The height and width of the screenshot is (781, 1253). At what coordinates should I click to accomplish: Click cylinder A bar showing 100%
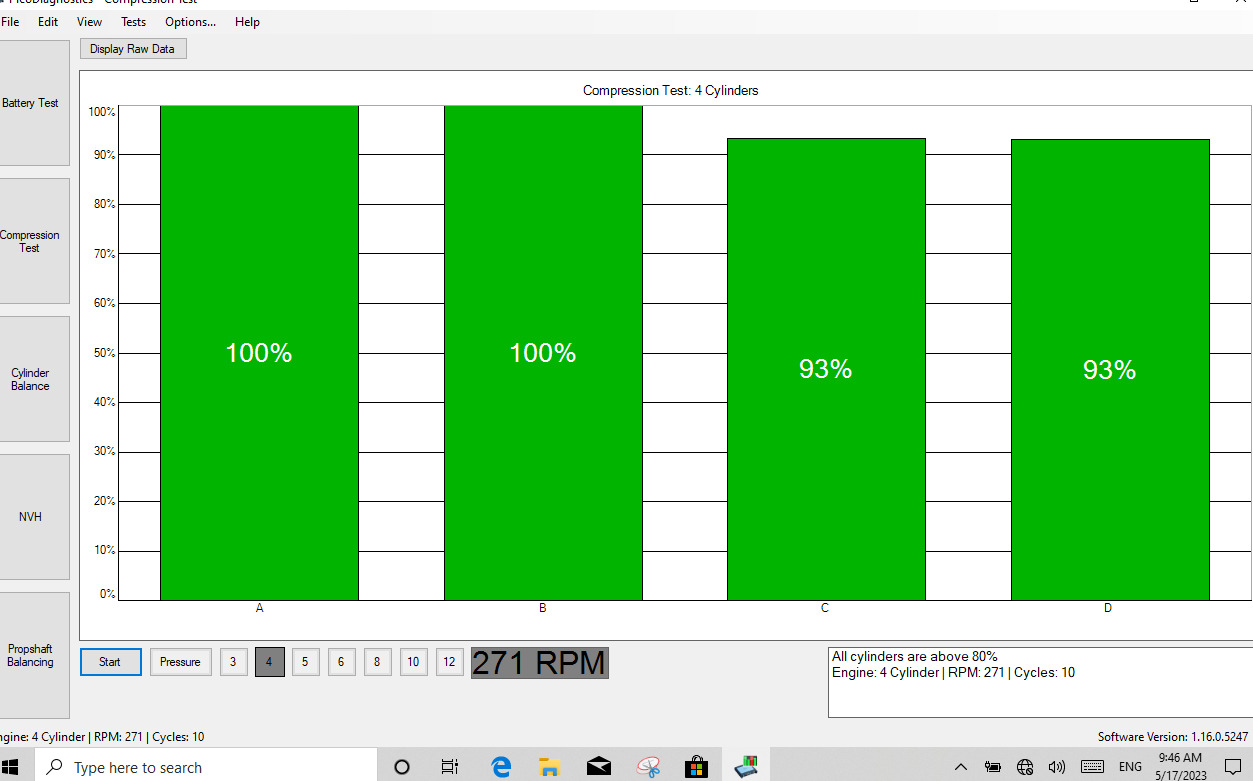[x=259, y=353]
